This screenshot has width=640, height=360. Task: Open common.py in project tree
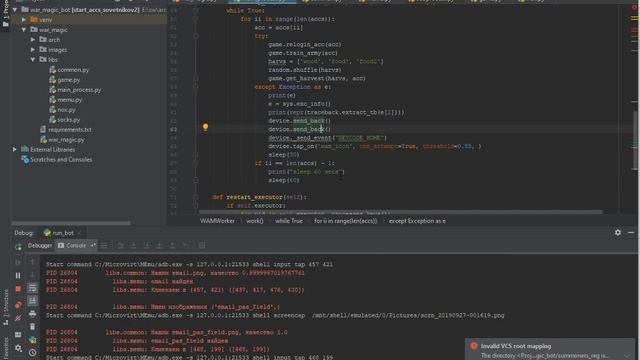tap(69, 70)
